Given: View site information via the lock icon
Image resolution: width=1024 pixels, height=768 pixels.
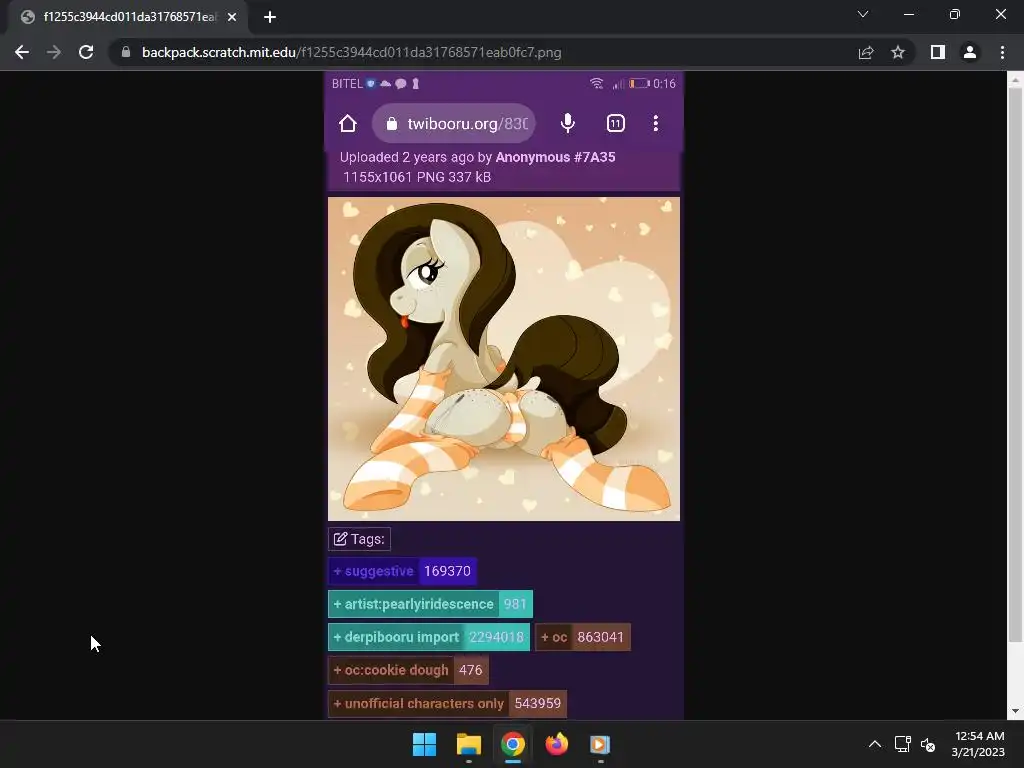Looking at the screenshot, I should coord(126,52).
